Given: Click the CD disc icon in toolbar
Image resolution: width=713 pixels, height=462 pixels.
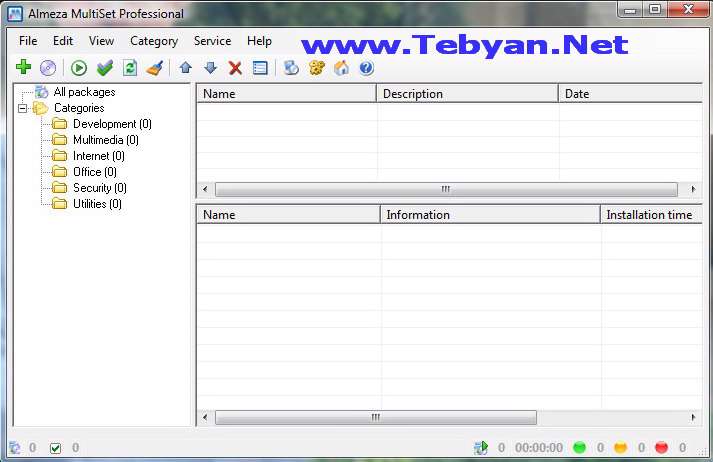Looking at the screenshot, I should point(48,68).
